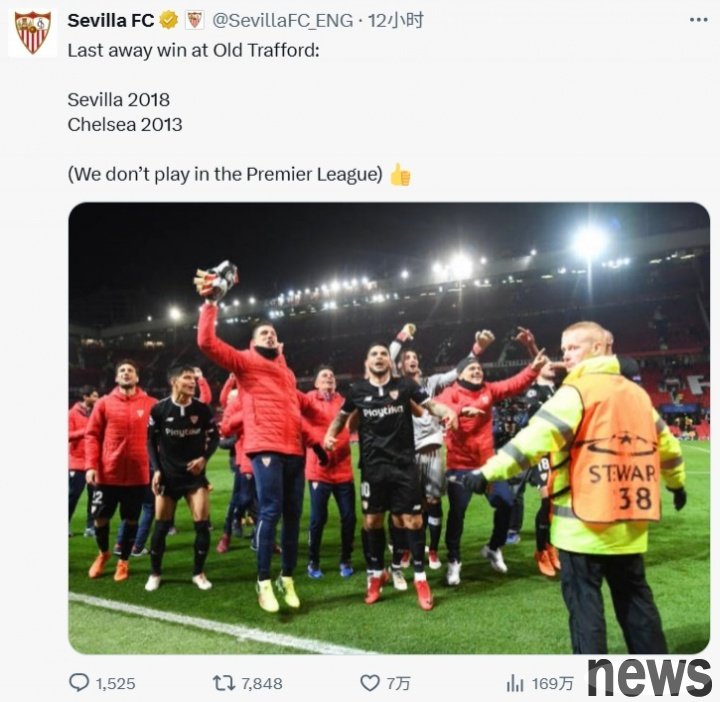Like the tweet with heart icon
Image resolution: width=720 pixels, height=702 pixels.
tap(370, 683)
